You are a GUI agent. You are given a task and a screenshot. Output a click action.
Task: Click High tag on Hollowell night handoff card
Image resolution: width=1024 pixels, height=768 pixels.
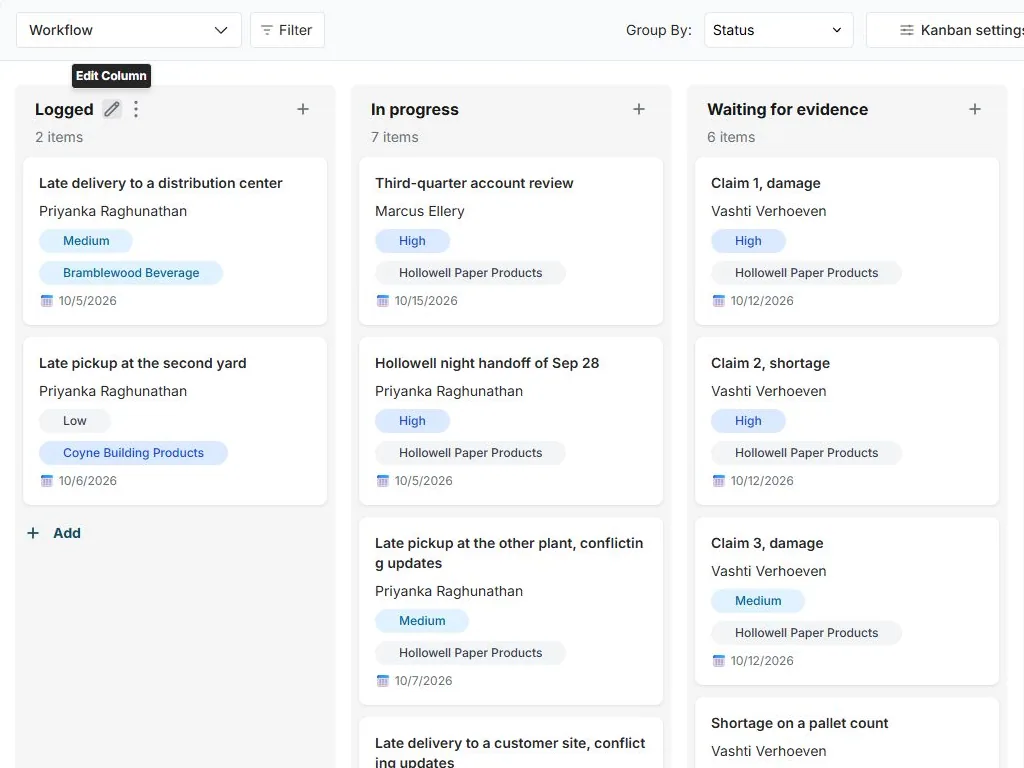point(412,421)
